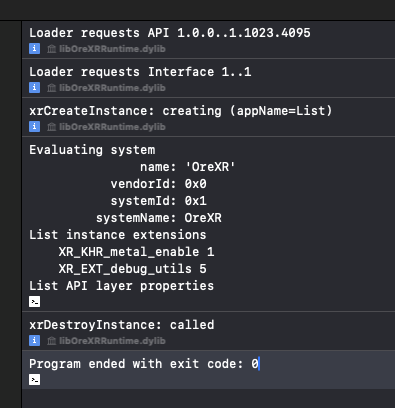Click library icon under Loader requests API

coord(51,49)
